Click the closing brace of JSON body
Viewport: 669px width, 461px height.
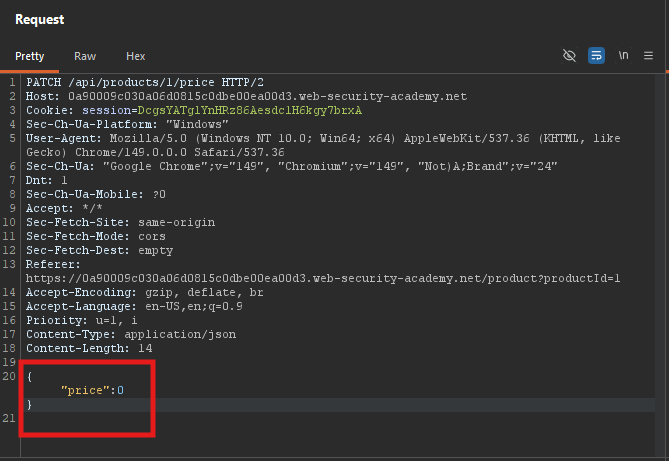29,404
